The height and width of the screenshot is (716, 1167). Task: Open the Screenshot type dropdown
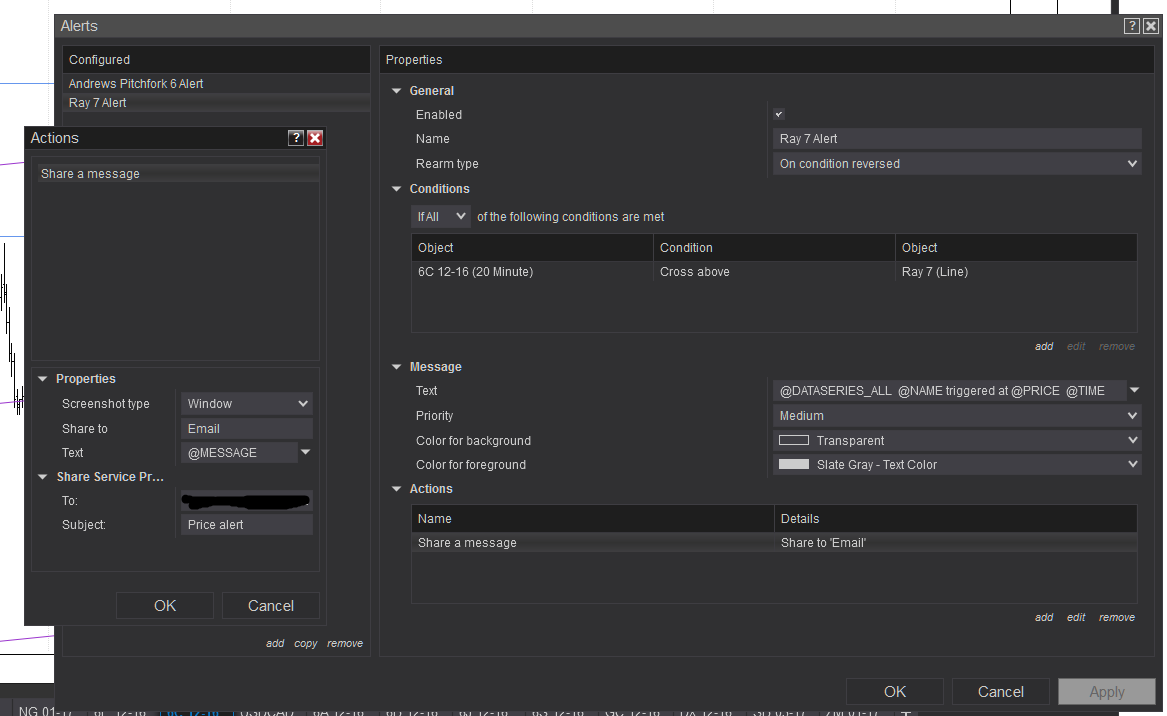pyautogui.click(x=246, y=403)
